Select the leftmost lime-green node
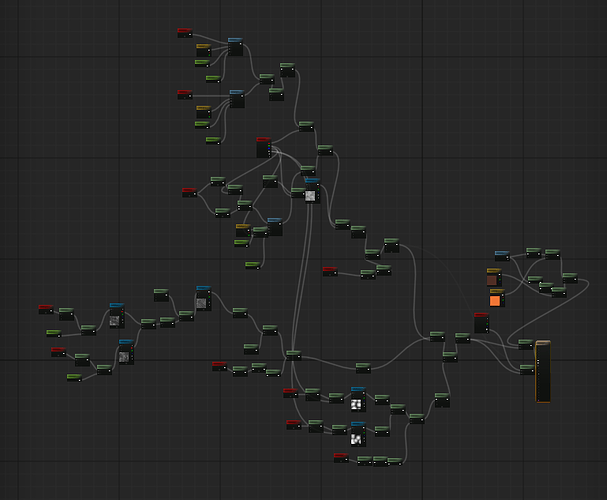This screenshot has height=500, width=607. pos(54,334)
